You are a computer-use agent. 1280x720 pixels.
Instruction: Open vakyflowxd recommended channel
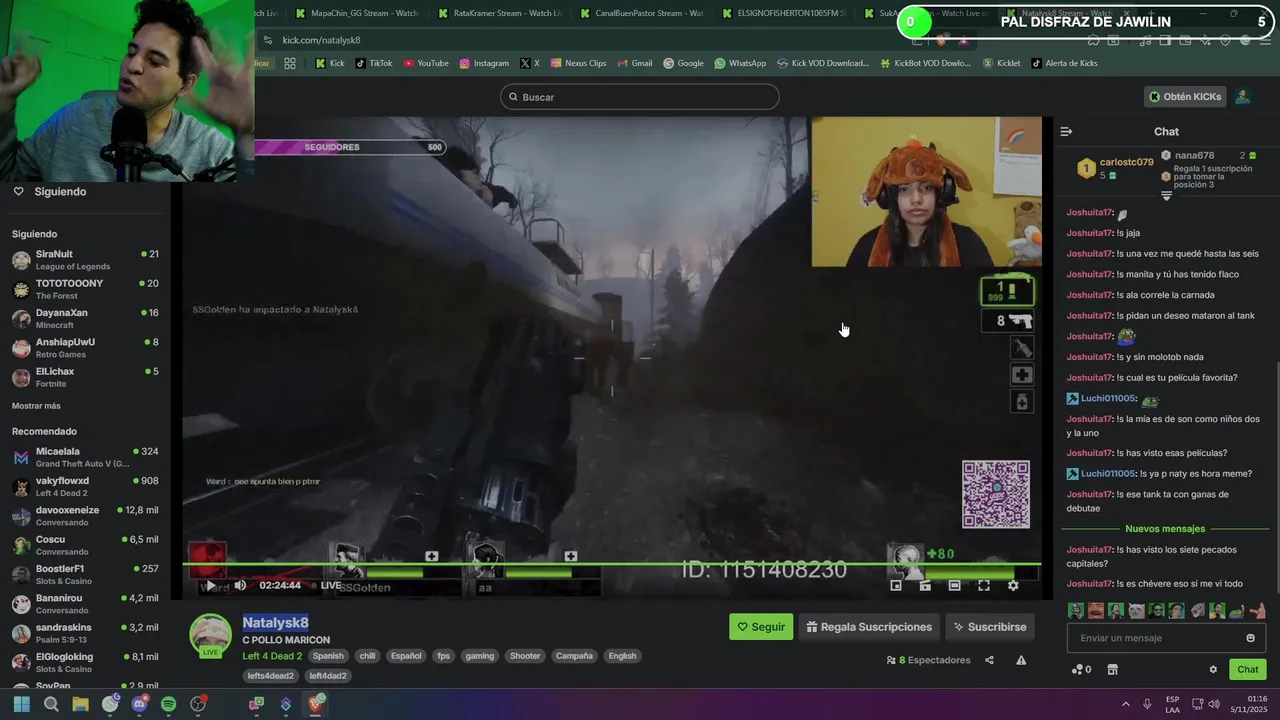pos(85,487)
